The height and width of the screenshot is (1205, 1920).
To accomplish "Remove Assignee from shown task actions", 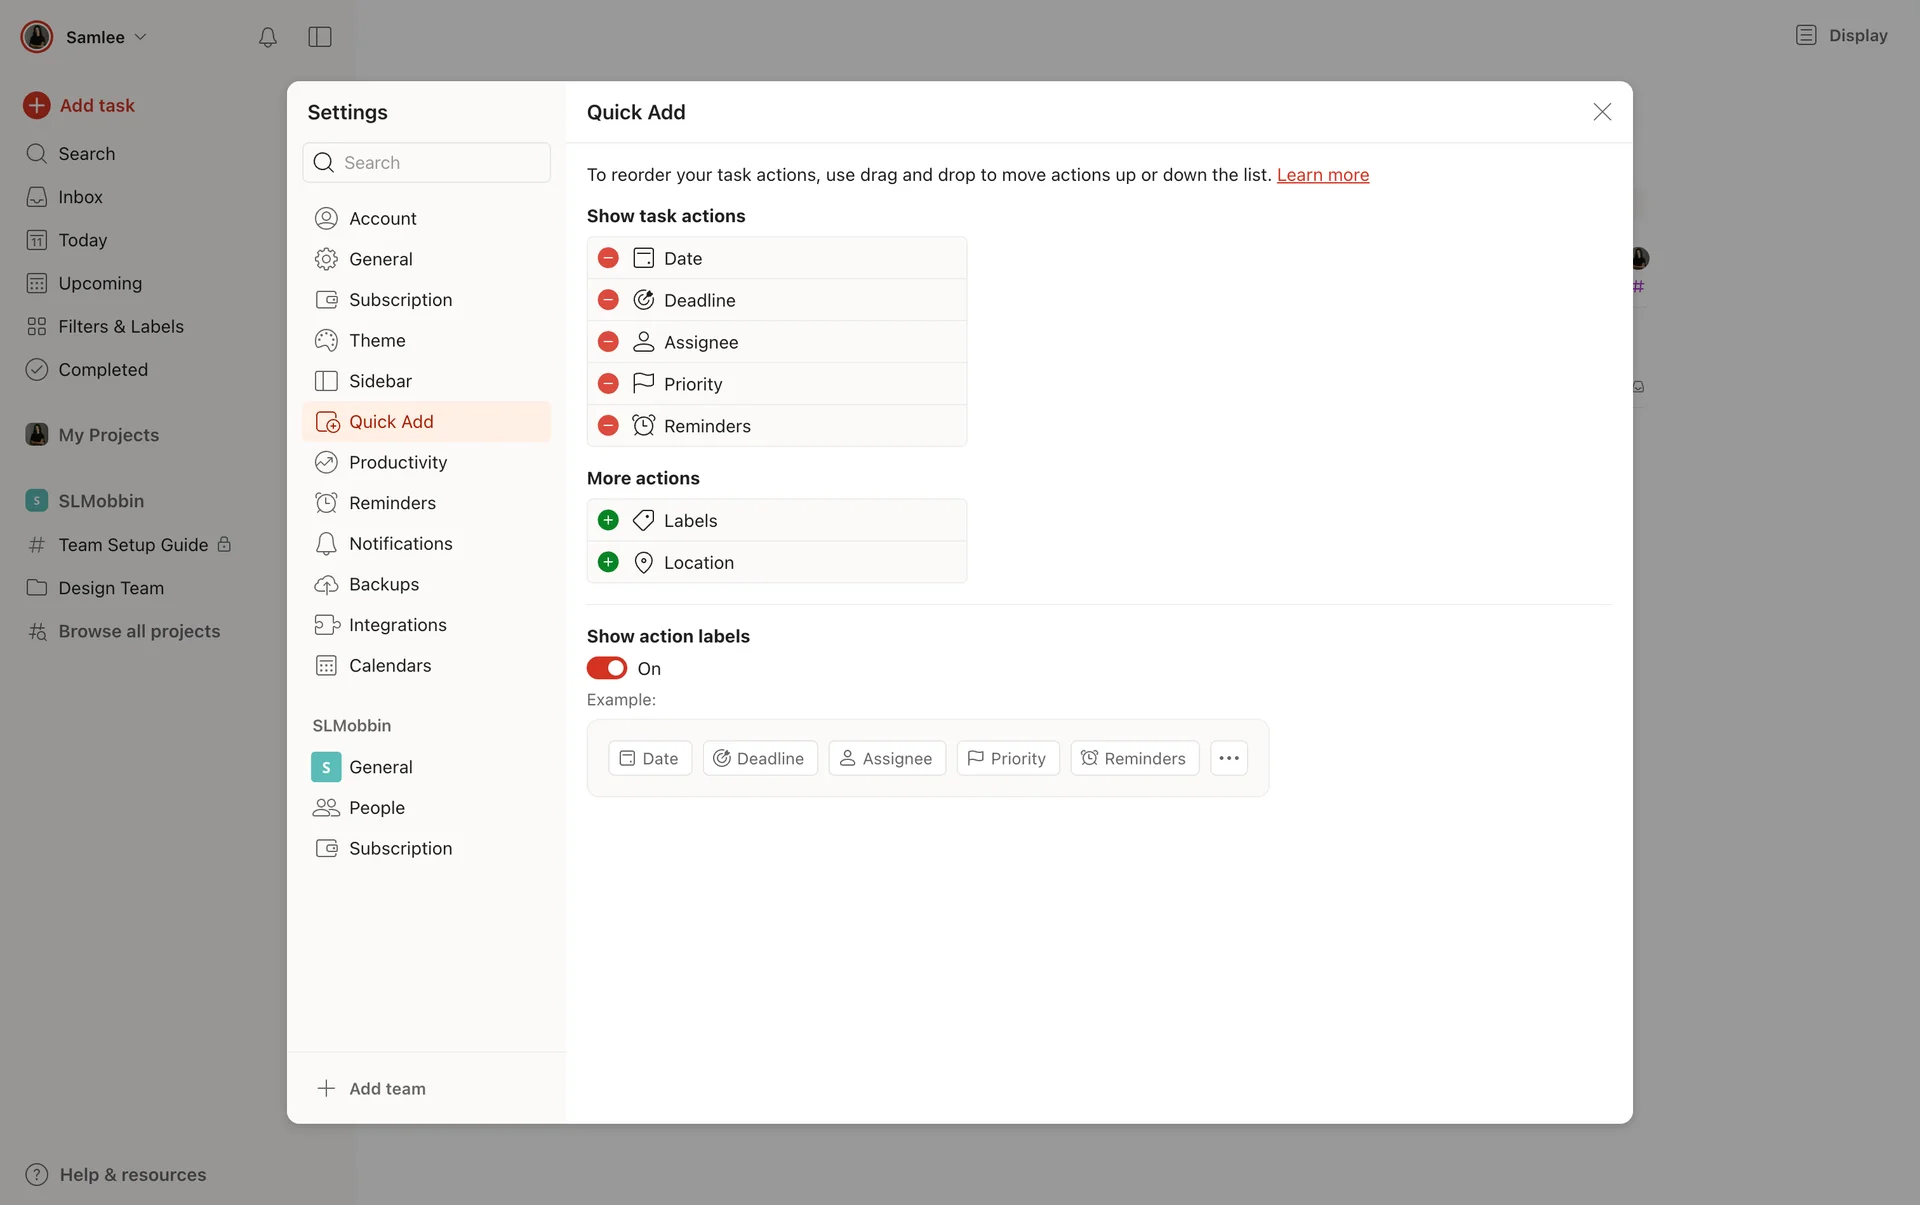I will coord(608,342).
